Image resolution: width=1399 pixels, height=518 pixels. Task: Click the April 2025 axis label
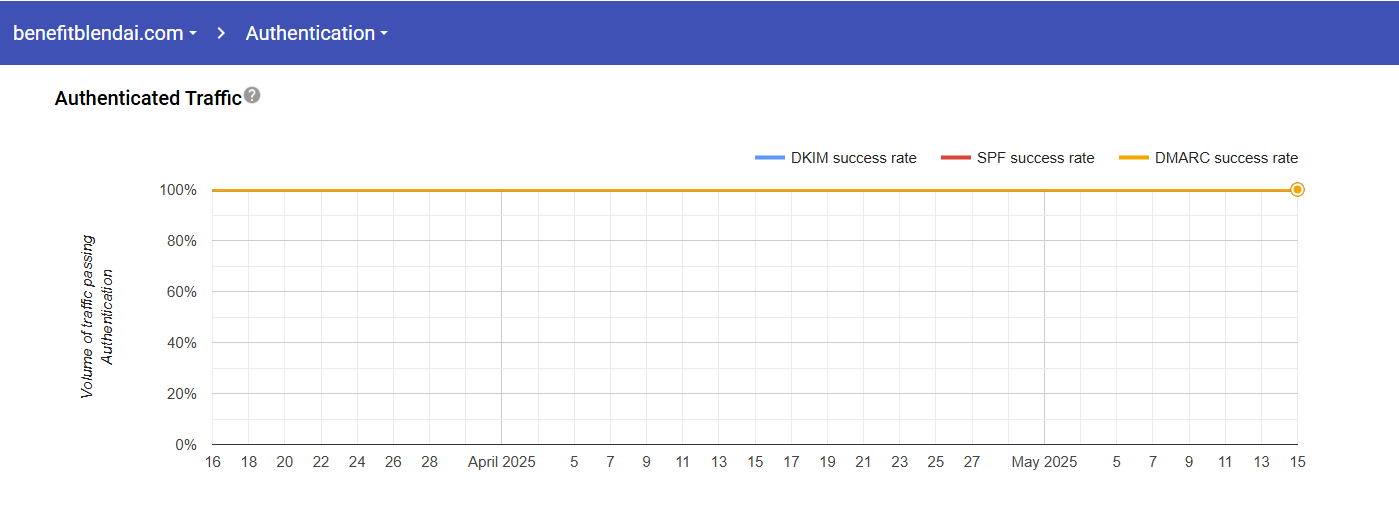point(501,462)
